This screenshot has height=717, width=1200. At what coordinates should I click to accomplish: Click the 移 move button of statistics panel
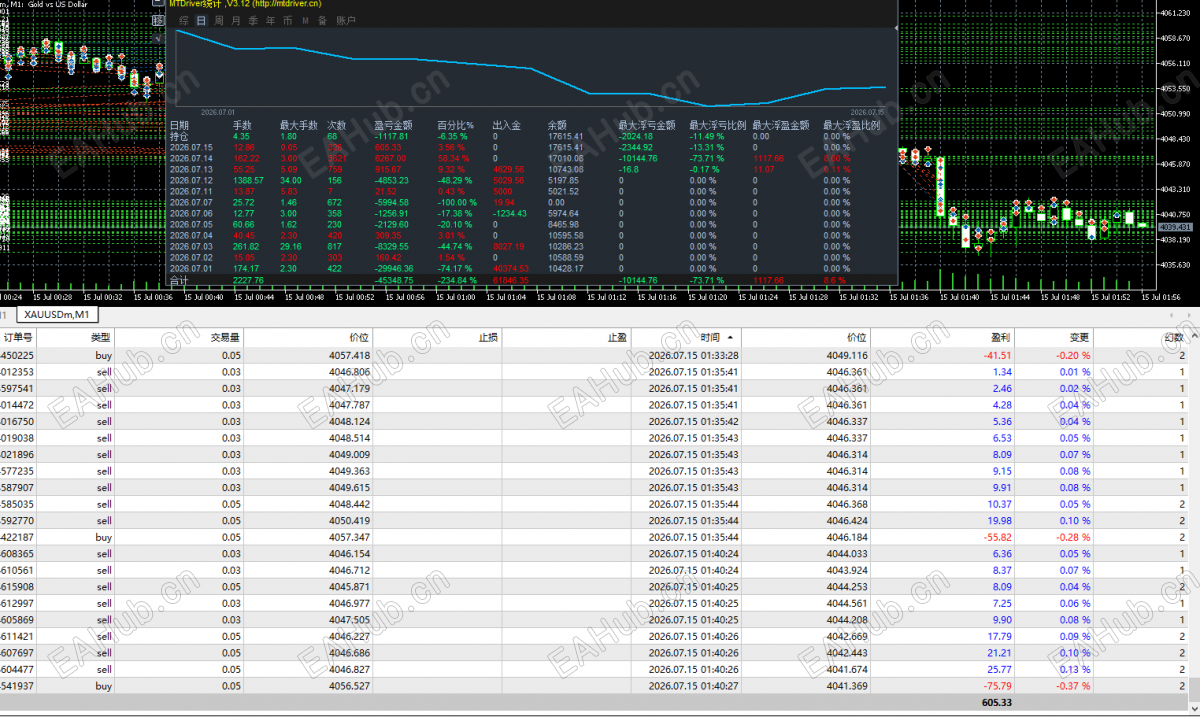158,20
